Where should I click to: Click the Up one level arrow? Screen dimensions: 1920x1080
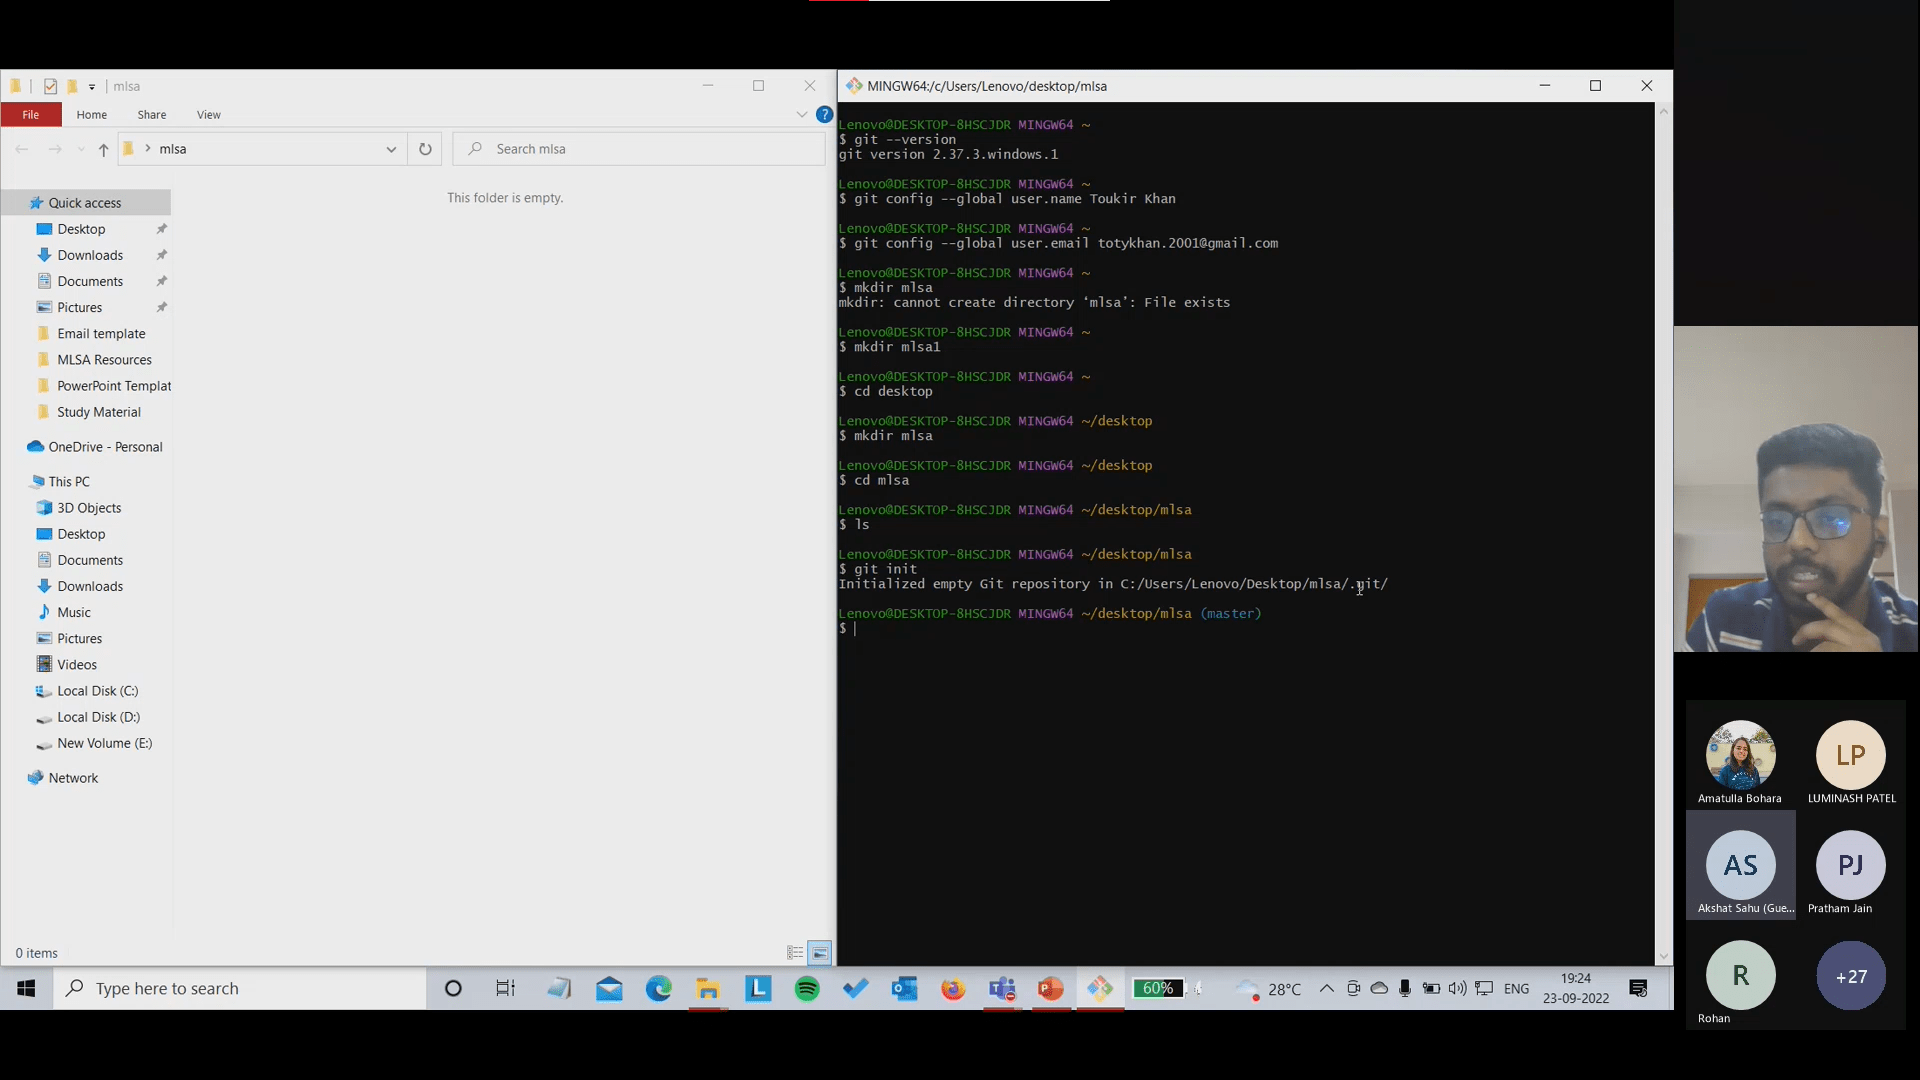tap(103, 149)
